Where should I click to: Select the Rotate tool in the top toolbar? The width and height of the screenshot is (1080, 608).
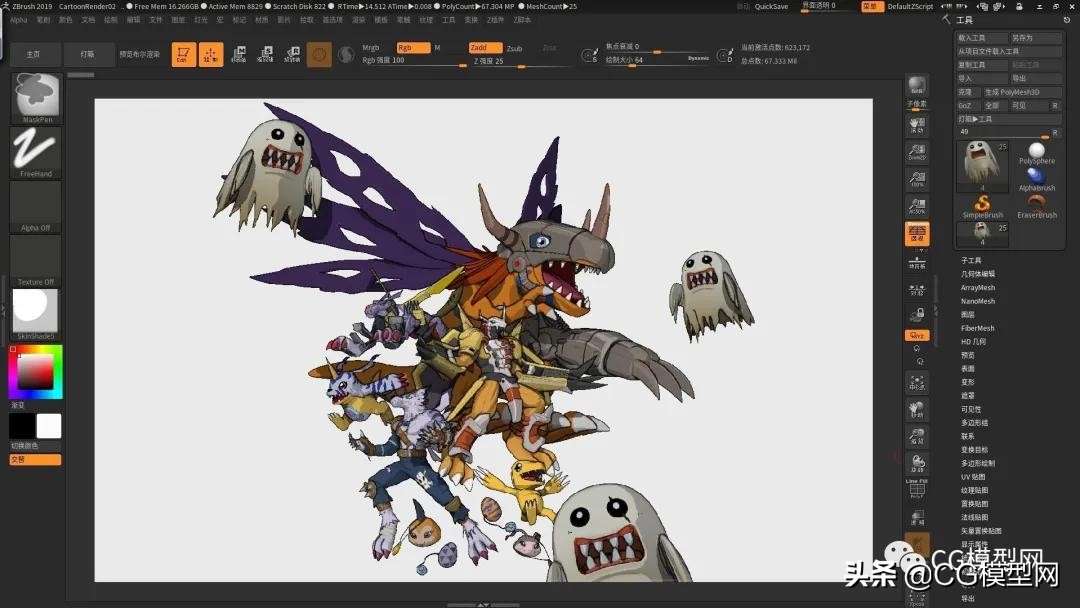click(294, 53)
